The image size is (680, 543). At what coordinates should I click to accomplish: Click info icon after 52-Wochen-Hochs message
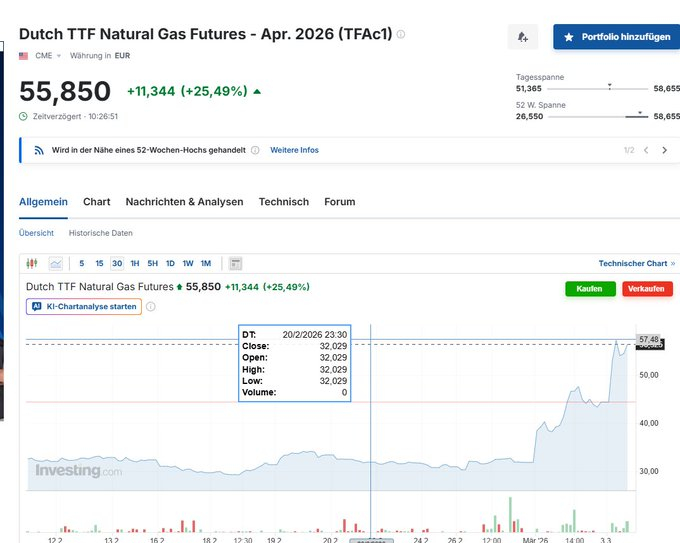pyautogui.click(x=255, y=151)
